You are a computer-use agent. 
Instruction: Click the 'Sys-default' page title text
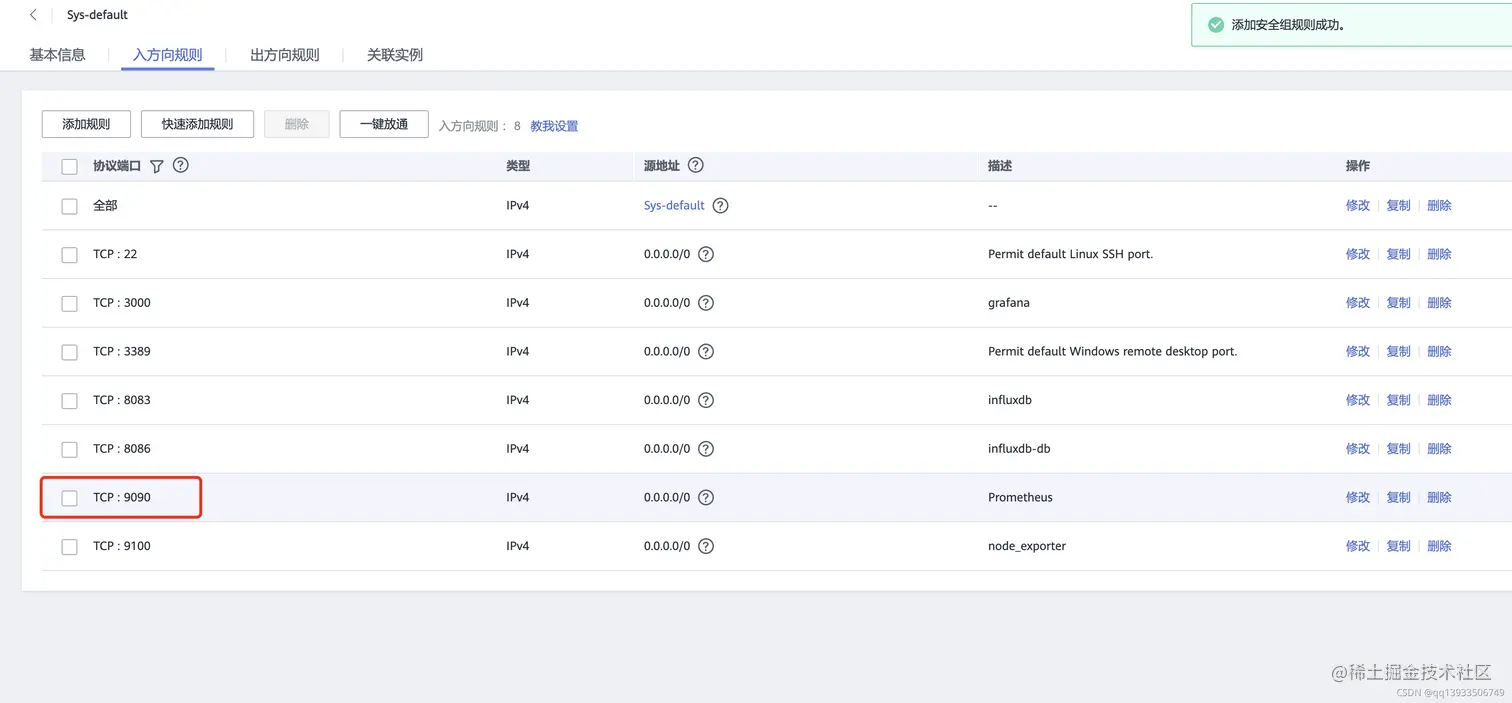(x=97, y=15)
